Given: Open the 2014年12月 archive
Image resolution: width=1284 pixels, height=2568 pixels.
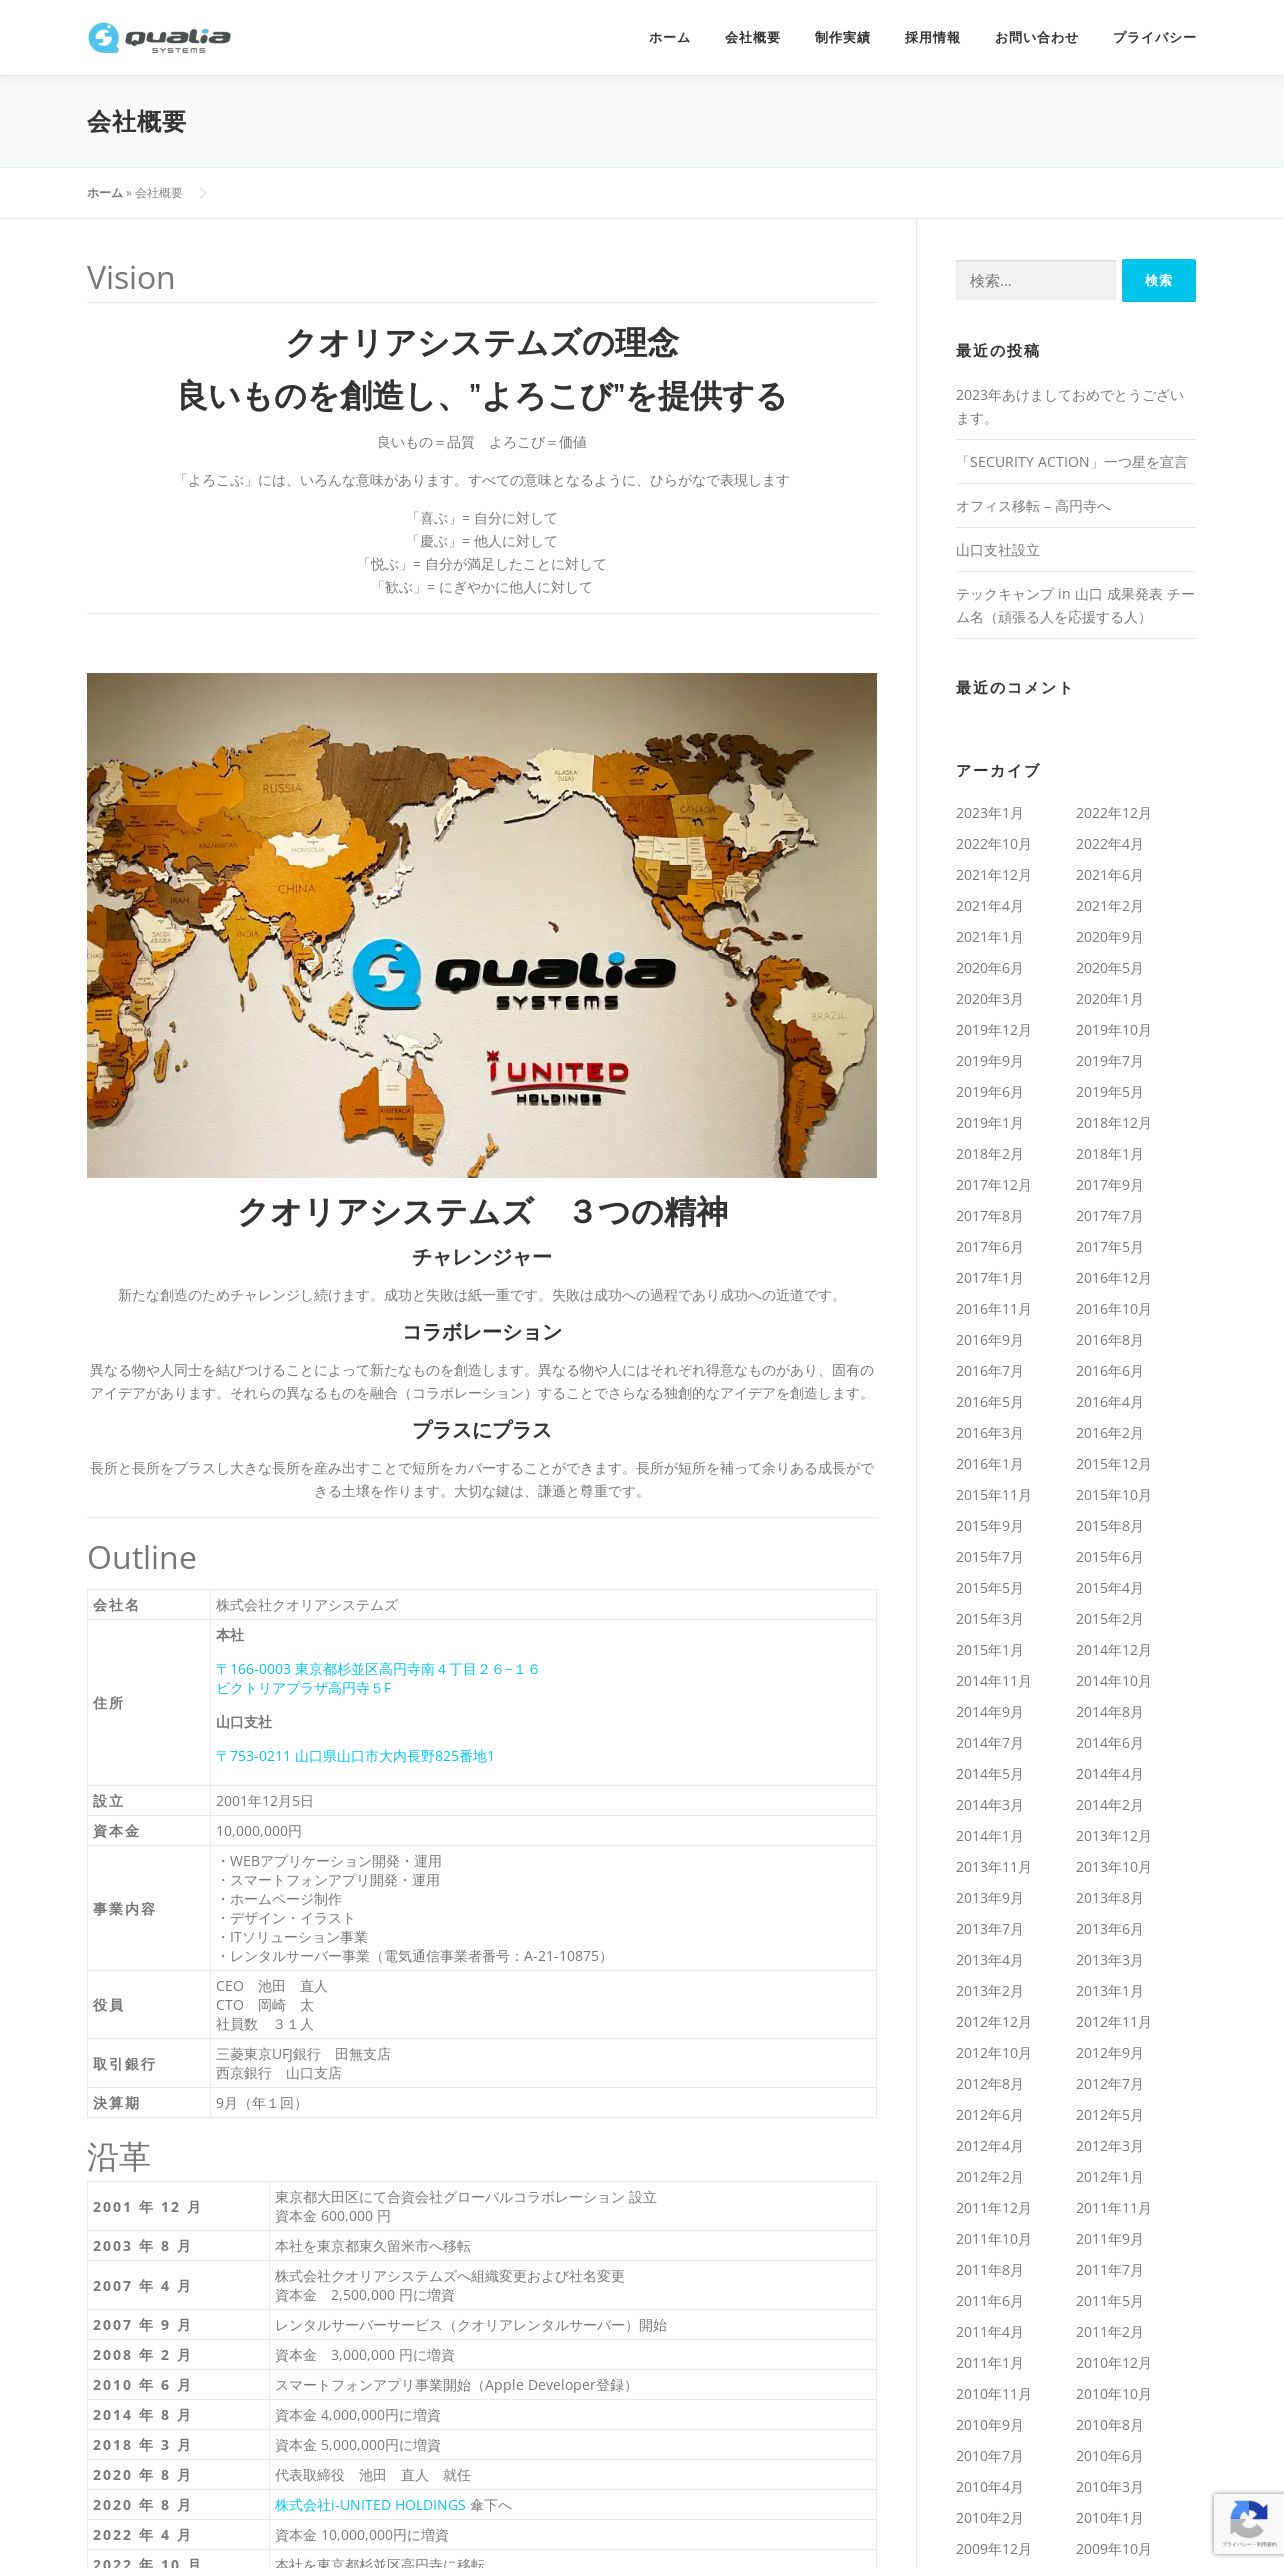Looking at the screenshot, I should (x=1113, y=1650).
